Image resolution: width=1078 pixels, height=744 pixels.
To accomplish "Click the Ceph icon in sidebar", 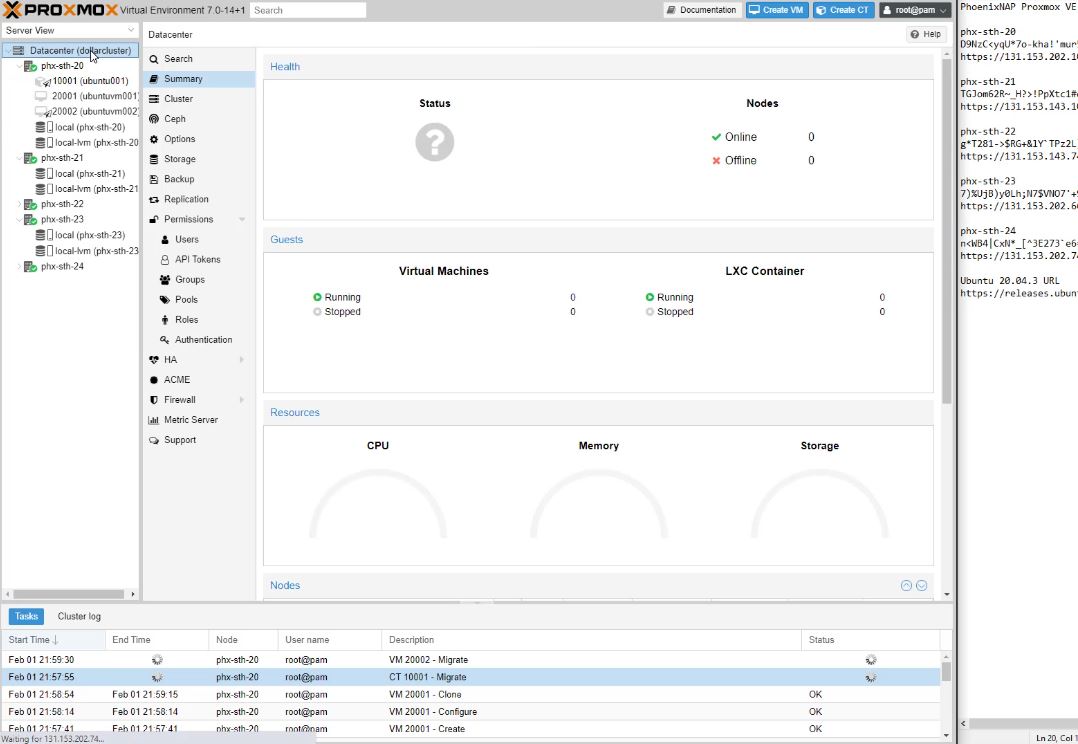I will coord(154,119).
